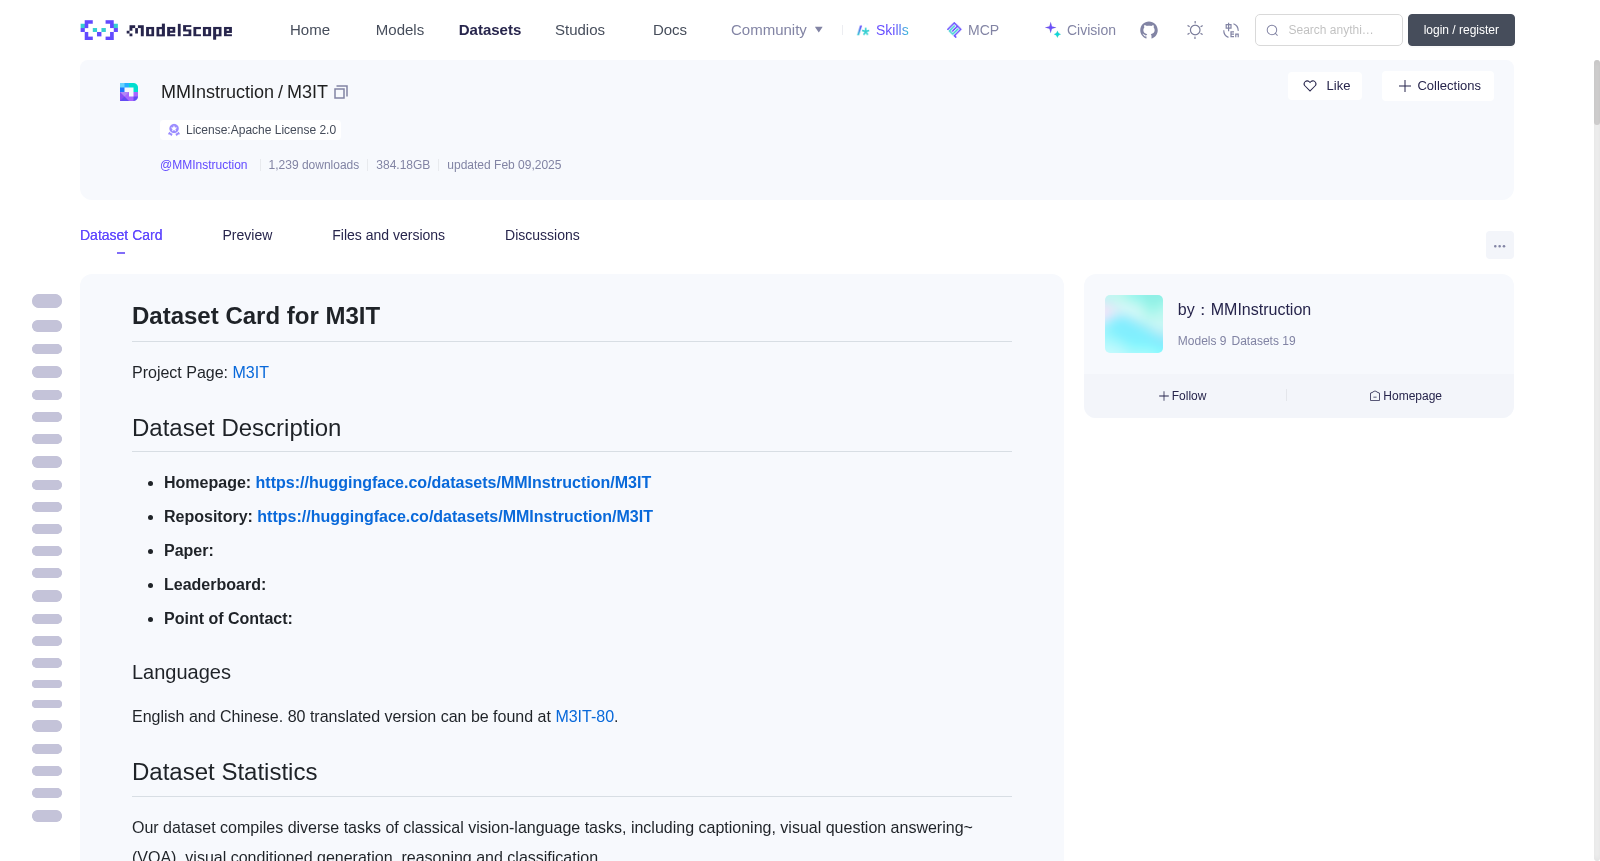The image size is (1600, 861).
Task: Click the "Leaderboard:" bullet text
Action: 215,584
